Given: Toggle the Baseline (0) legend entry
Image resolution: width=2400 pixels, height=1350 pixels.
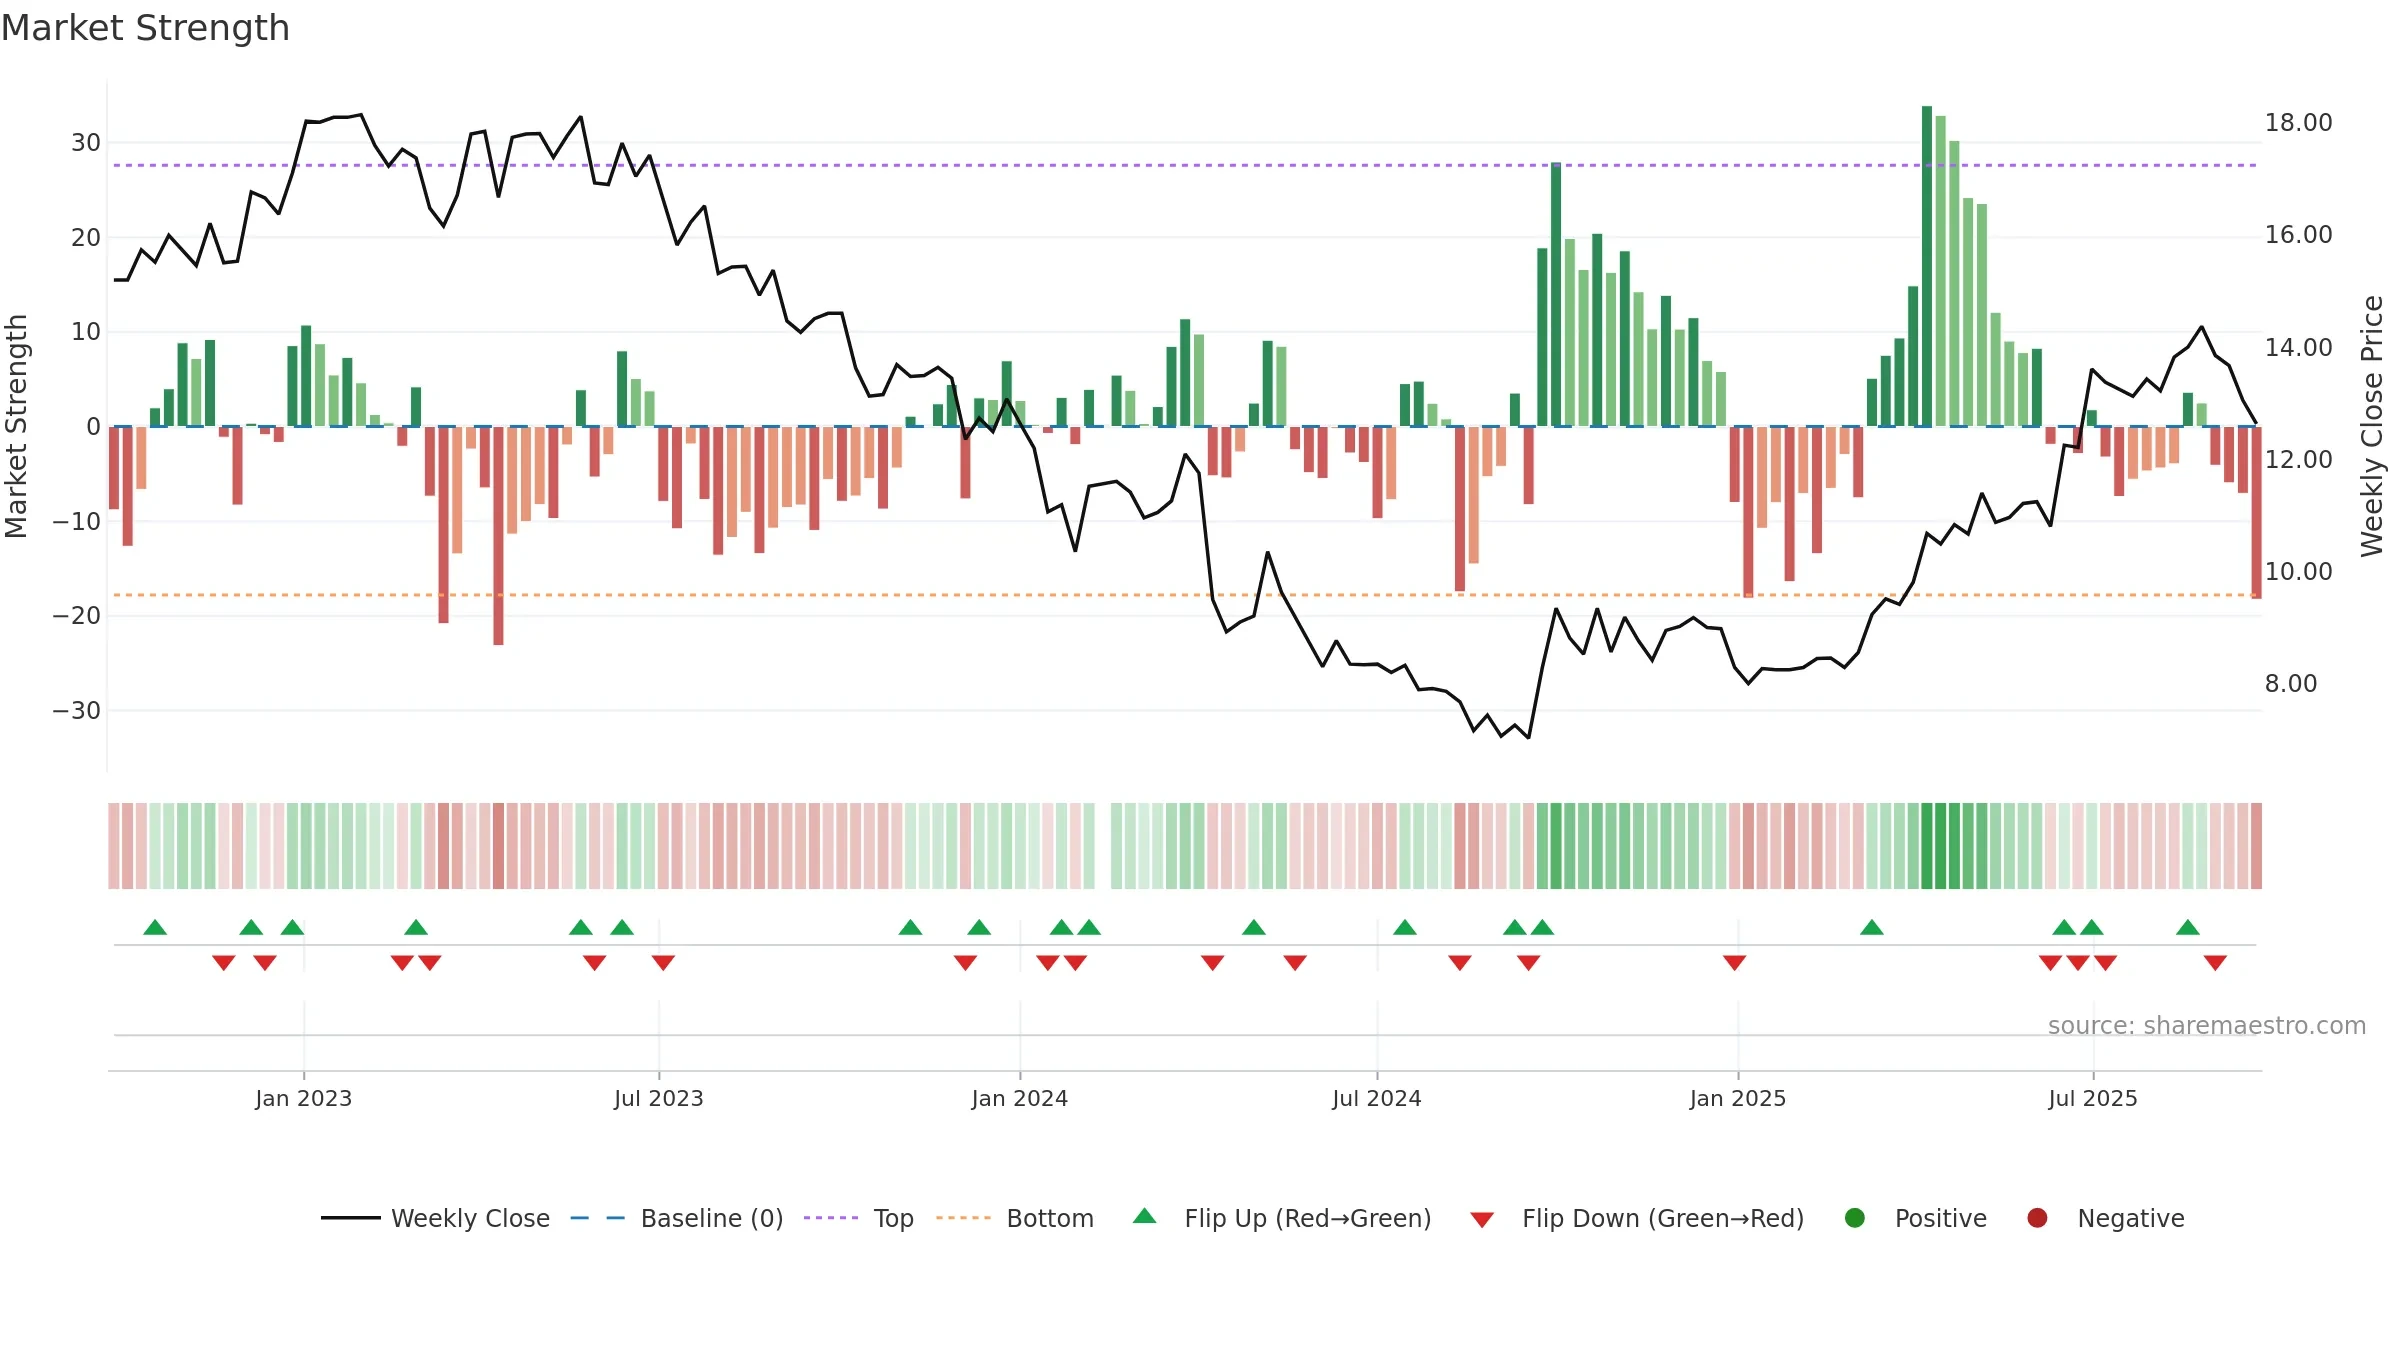Looking at the screenshot, I should pyautogui.click(x=676, y=1218).
